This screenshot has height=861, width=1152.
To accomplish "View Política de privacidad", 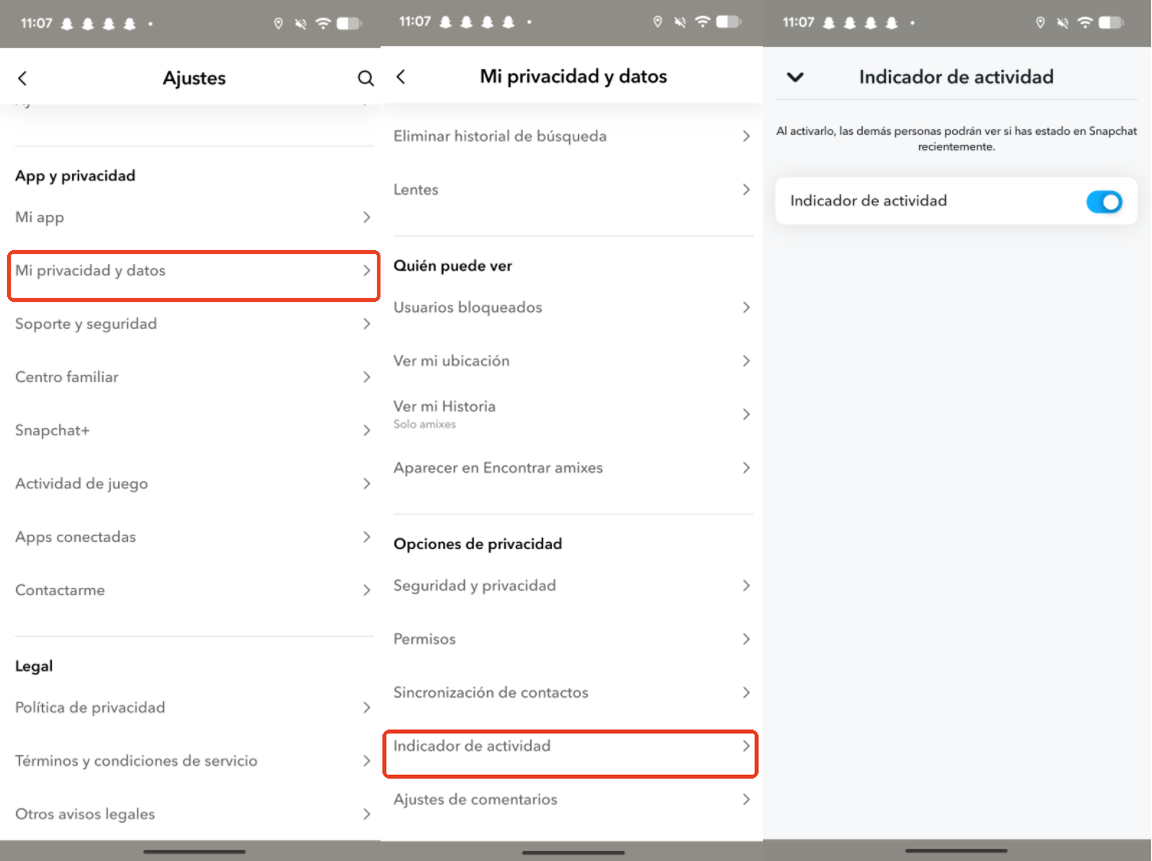I will (193, 707).
